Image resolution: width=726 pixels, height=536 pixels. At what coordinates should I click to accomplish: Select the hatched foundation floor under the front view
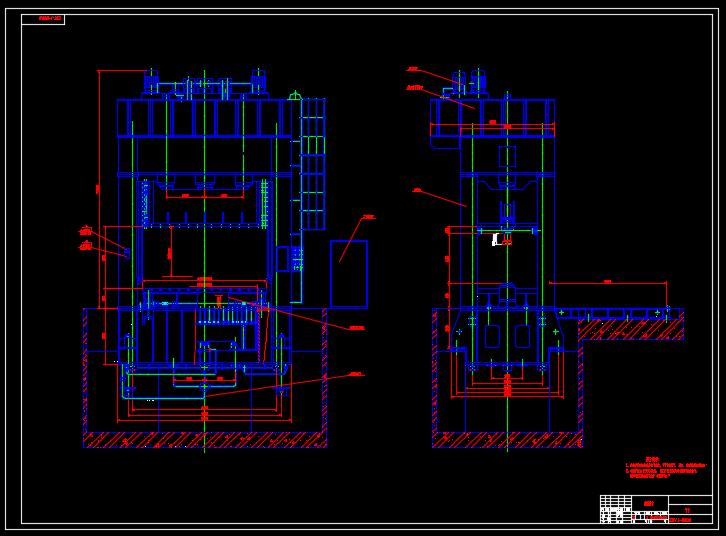[205, 440]
